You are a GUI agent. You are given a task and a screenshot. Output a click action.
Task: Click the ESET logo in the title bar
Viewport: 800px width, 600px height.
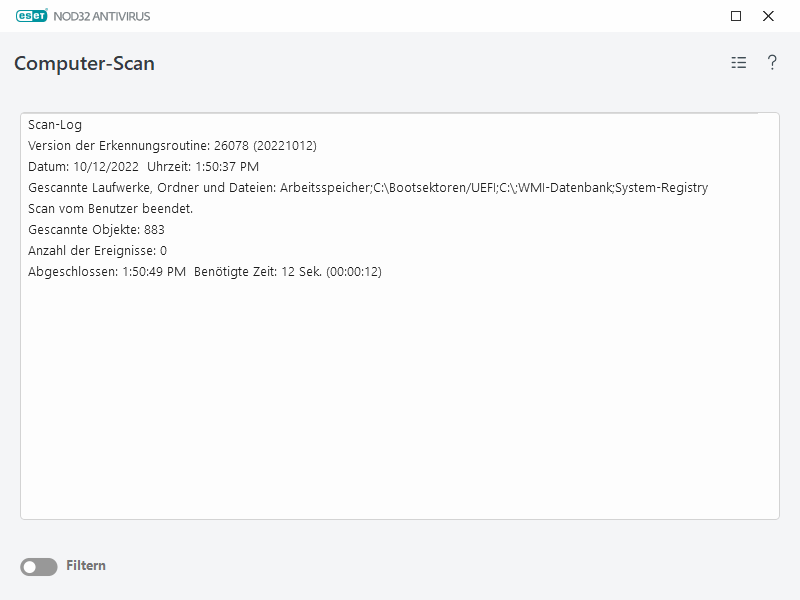pos(32,16)
